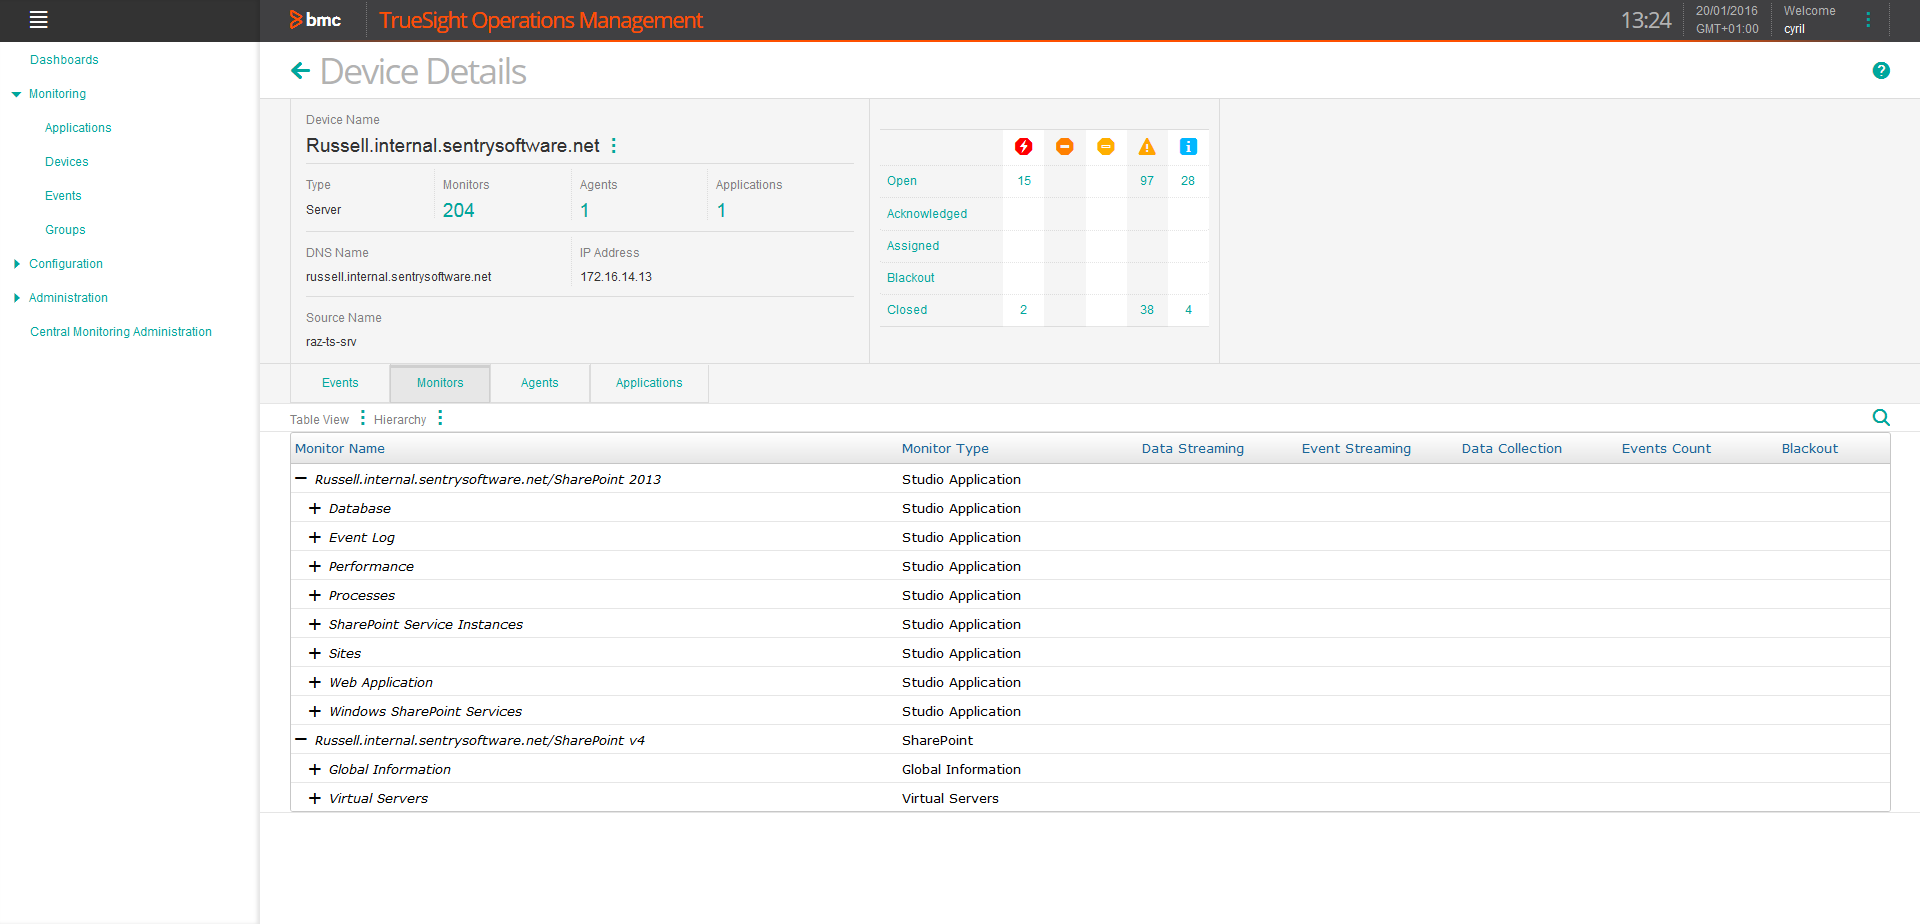This screenshot has width=1920, height=924.
Task: Open 97 open warning events
Action: (1147, 181)
